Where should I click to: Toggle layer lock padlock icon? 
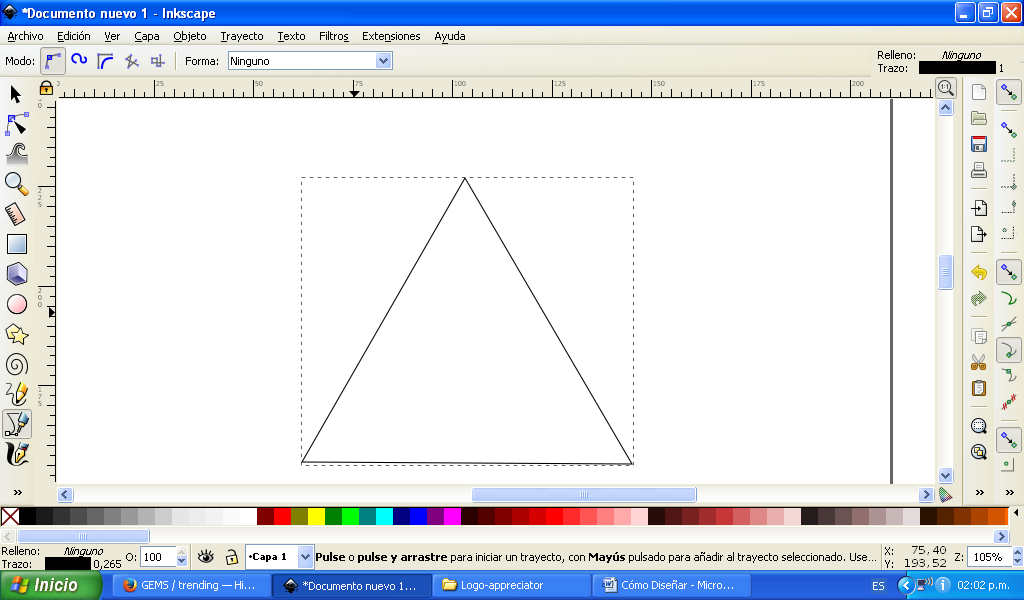tap(231, 557)
